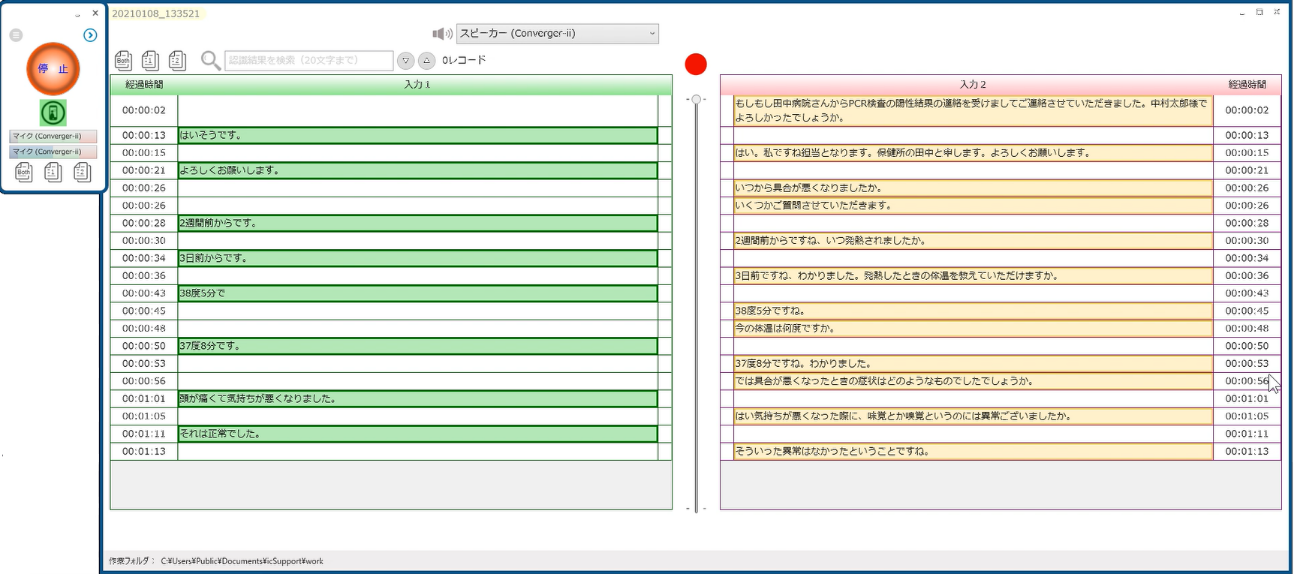Open the hamburger menu in the small panel

(x=16, y=35)
